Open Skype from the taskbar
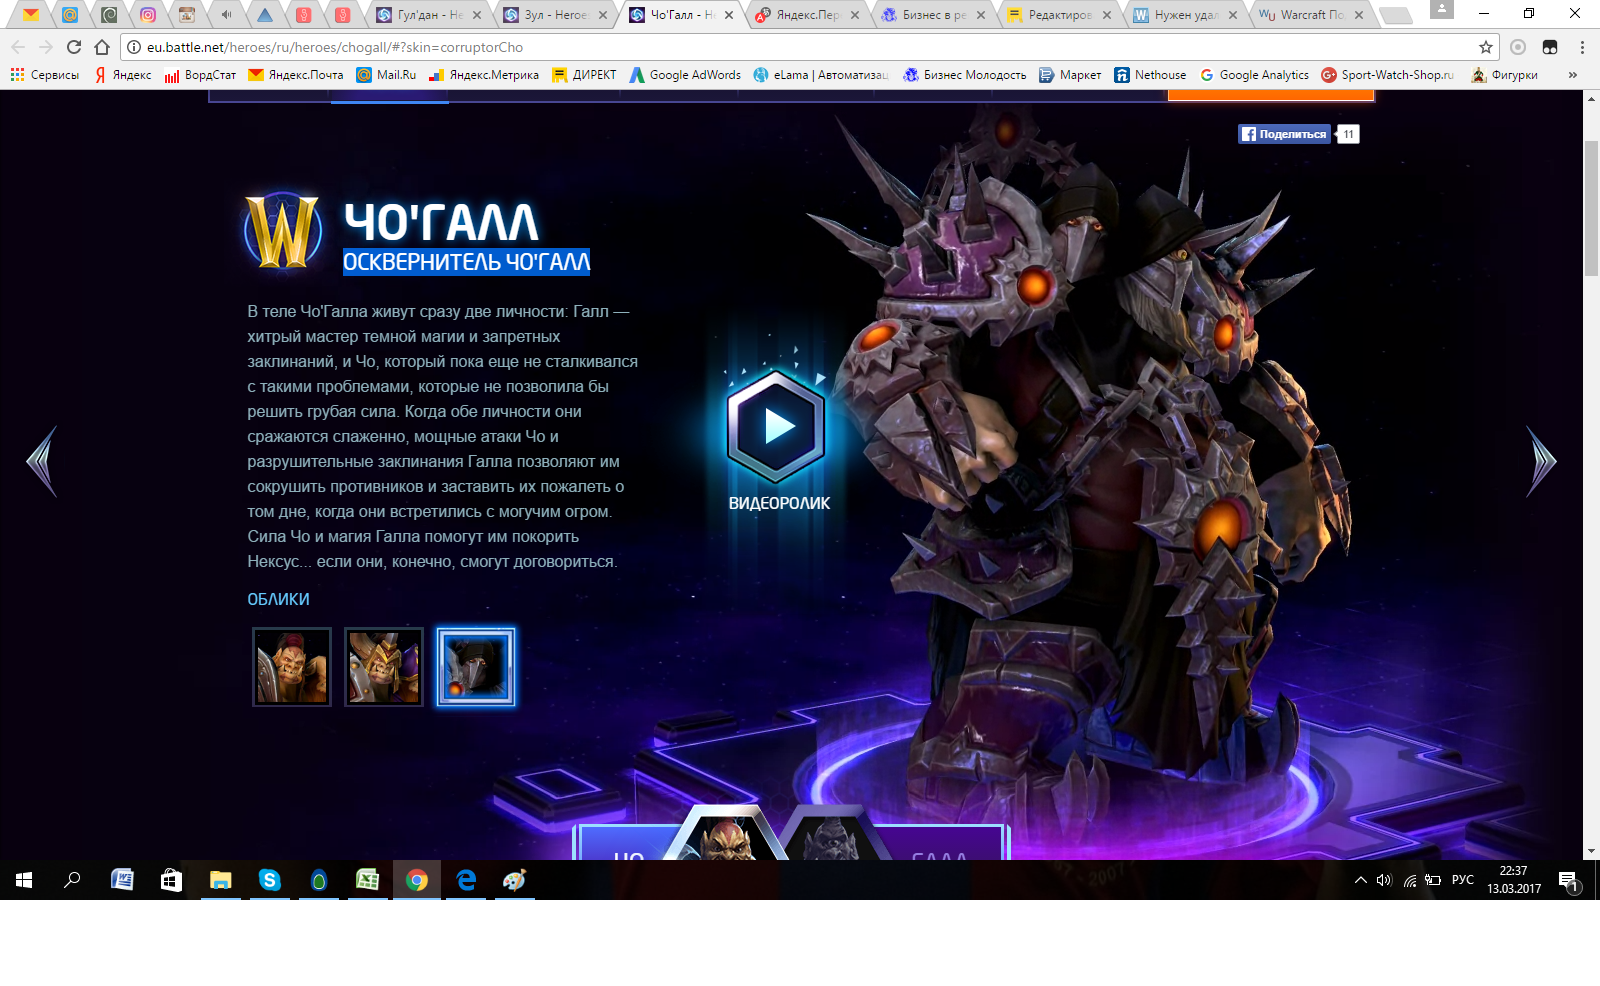Image resolution: width=1600 pixels, height=986 pixels. tap(269, 880)
